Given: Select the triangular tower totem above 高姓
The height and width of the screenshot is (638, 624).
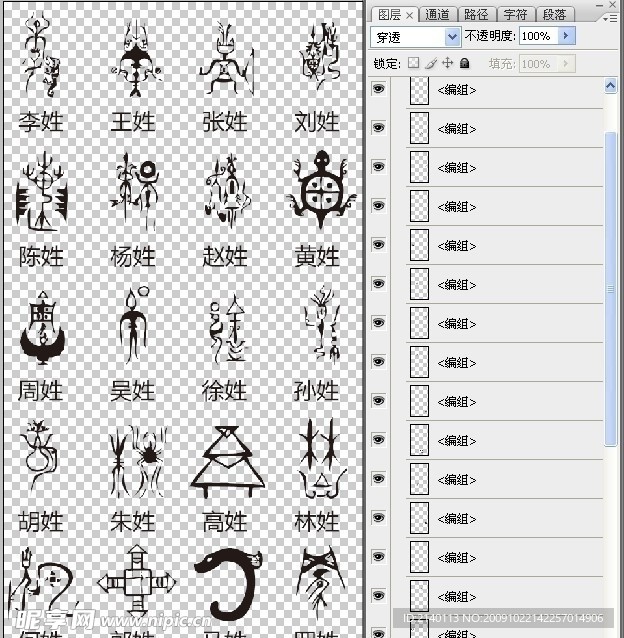Looking at the screenshot, I should pyautogui.click(x=227, y=462).
